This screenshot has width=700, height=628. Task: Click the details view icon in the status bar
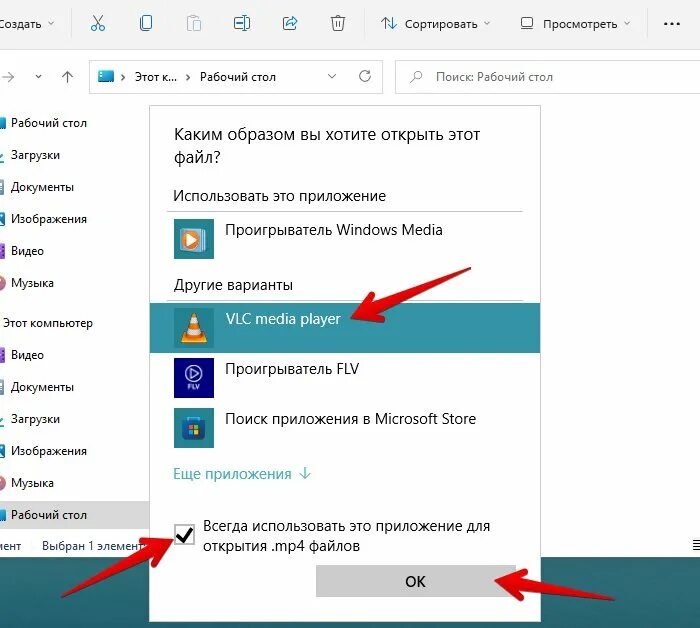coord(696,545)
